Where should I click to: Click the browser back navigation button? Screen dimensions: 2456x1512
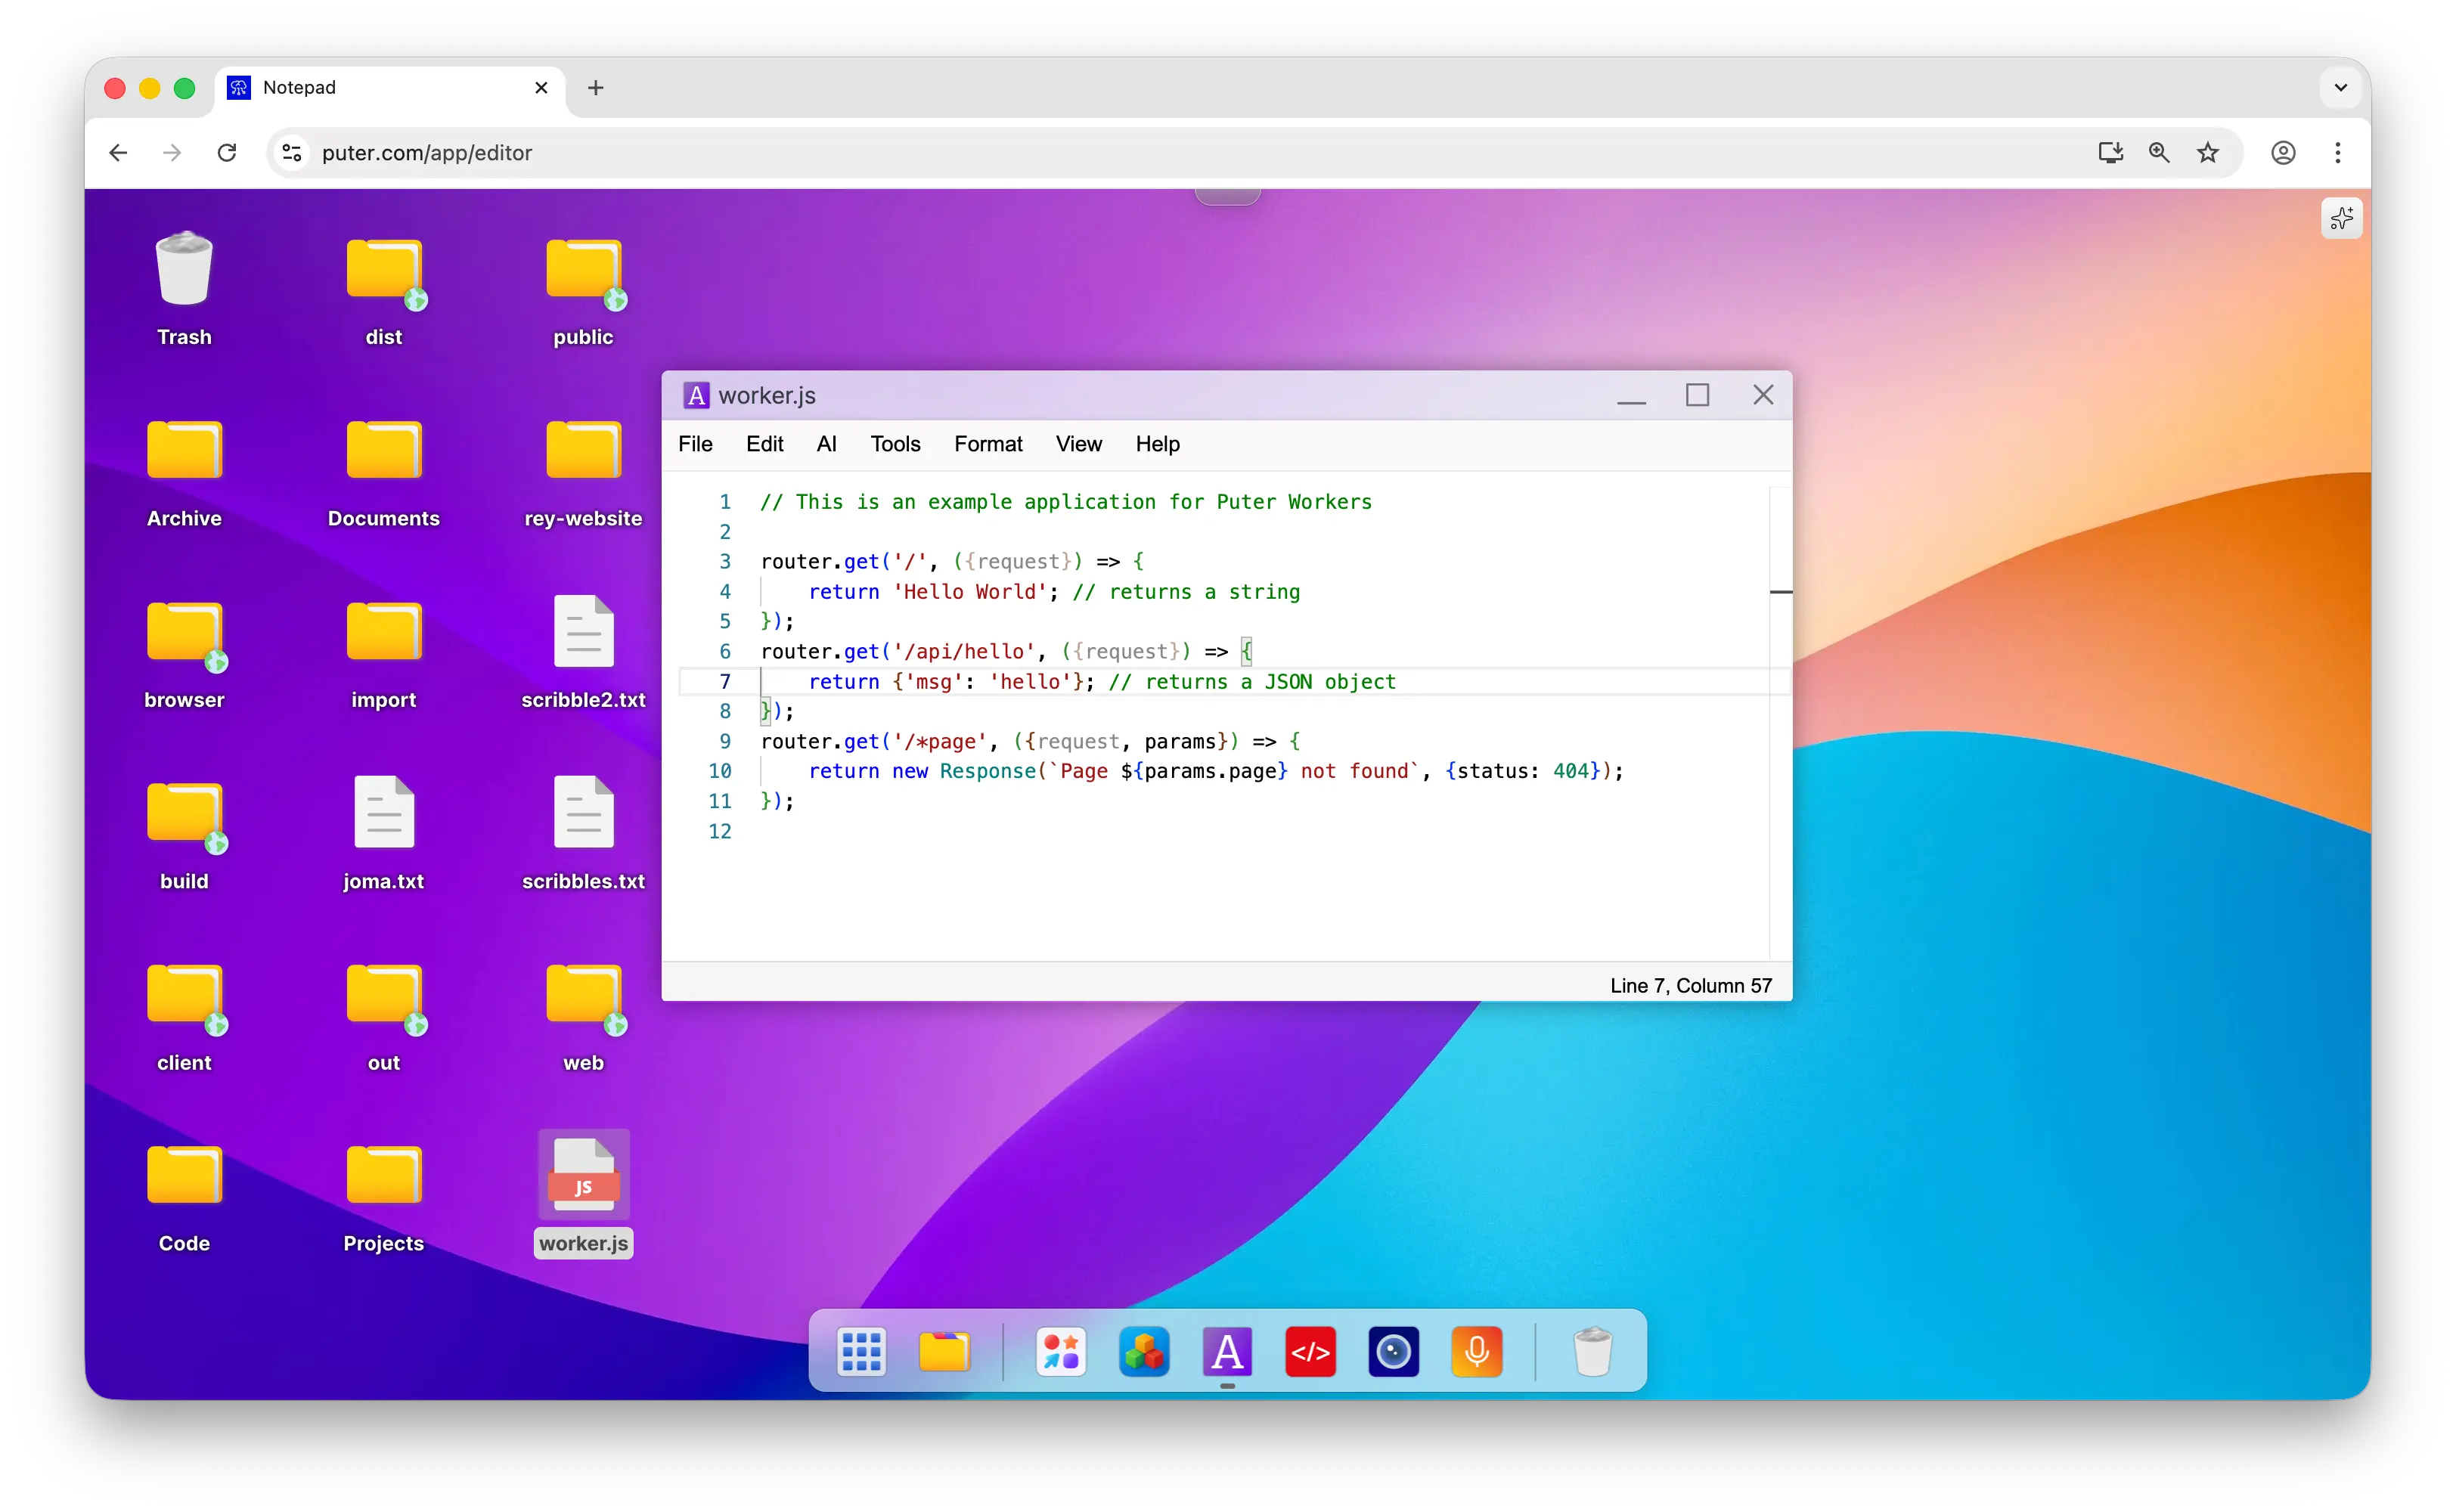tap(118, 152)
